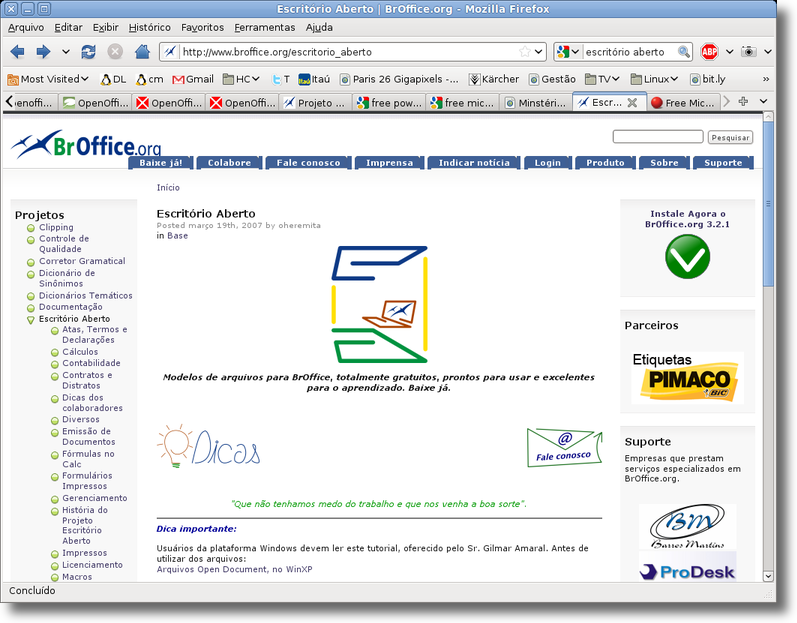Screen dimensions: 797x623
Task: Switch to the Projeto tab
Action: 315,103
